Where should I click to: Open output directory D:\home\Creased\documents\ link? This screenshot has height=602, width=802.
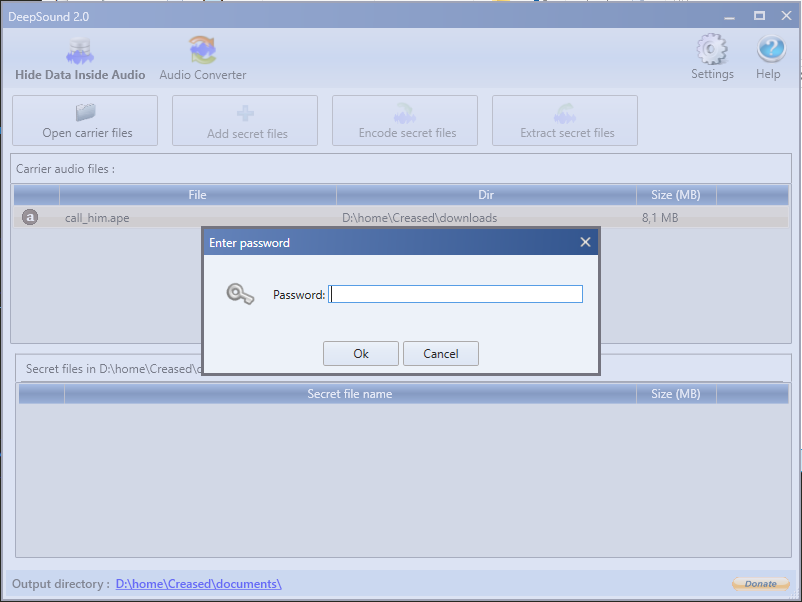(x=198, y=584)
